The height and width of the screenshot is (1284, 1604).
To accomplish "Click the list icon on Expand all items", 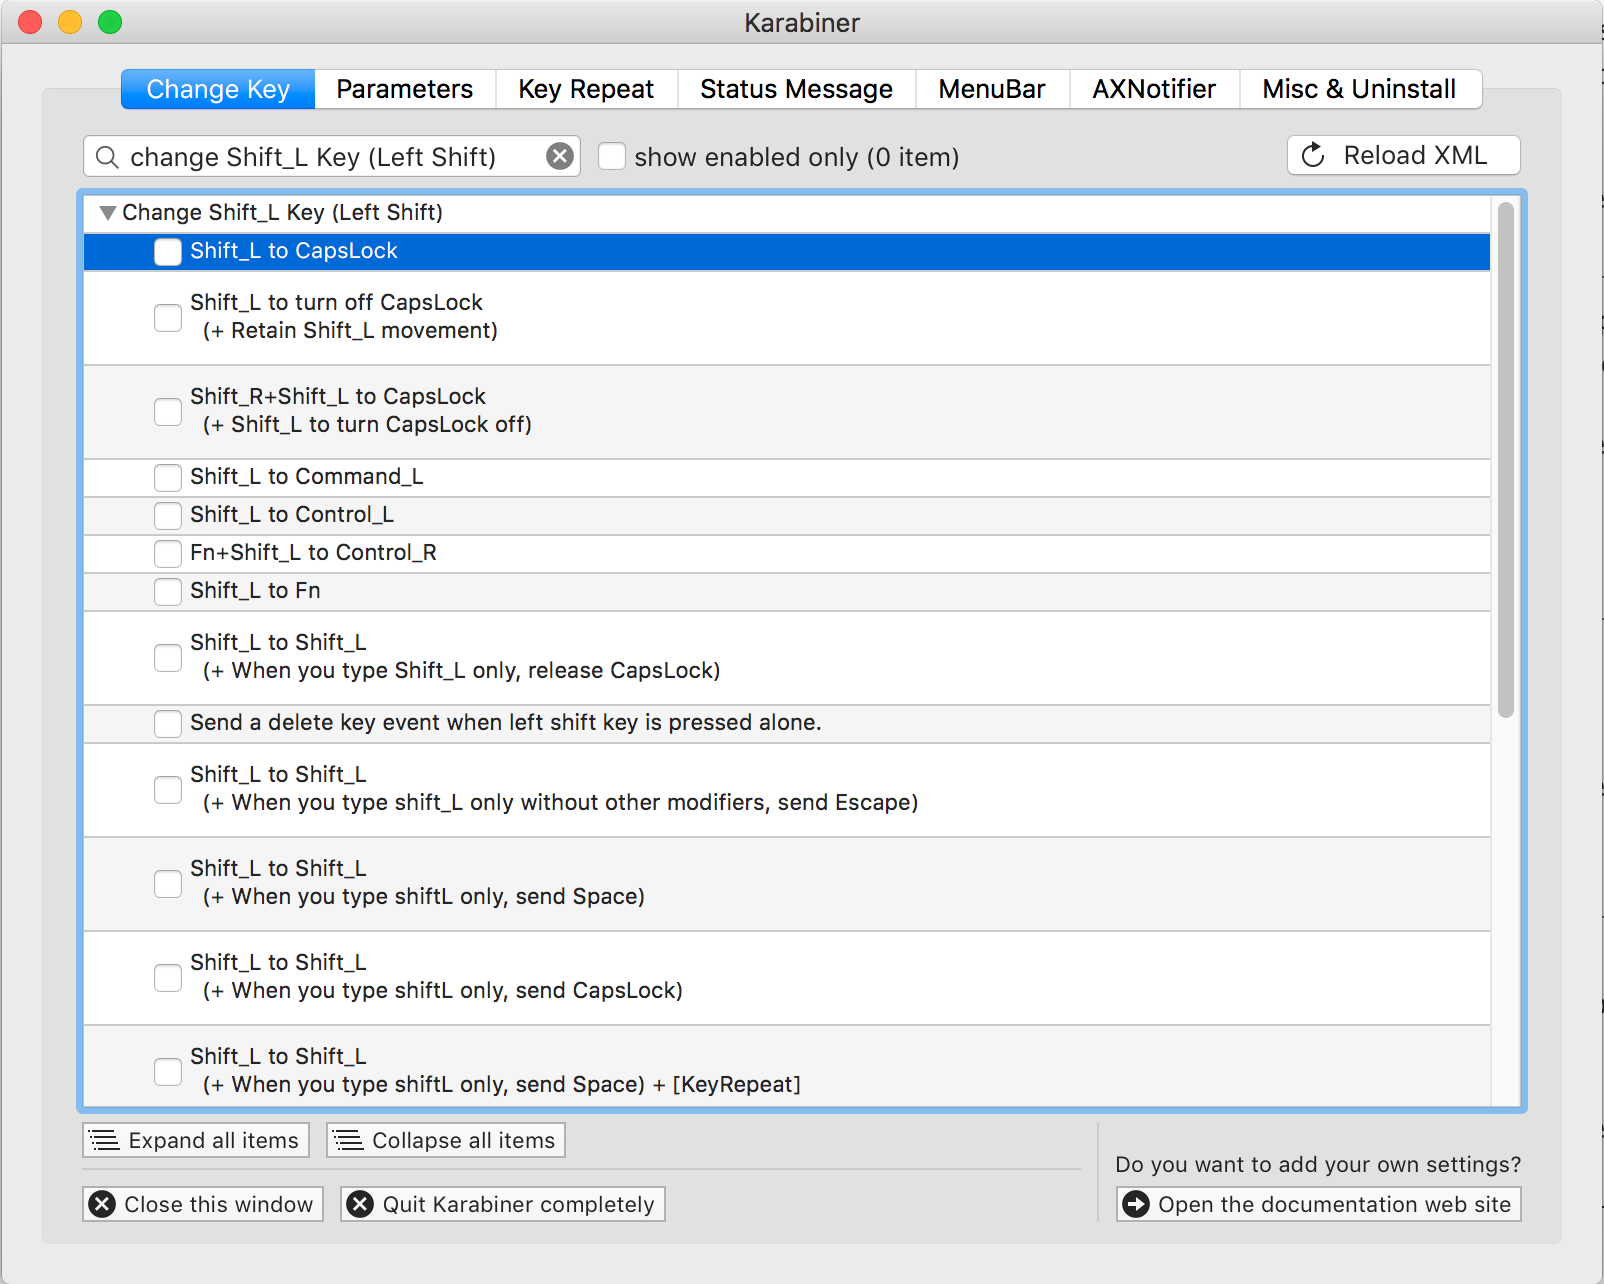I will tap(104, 1140).
